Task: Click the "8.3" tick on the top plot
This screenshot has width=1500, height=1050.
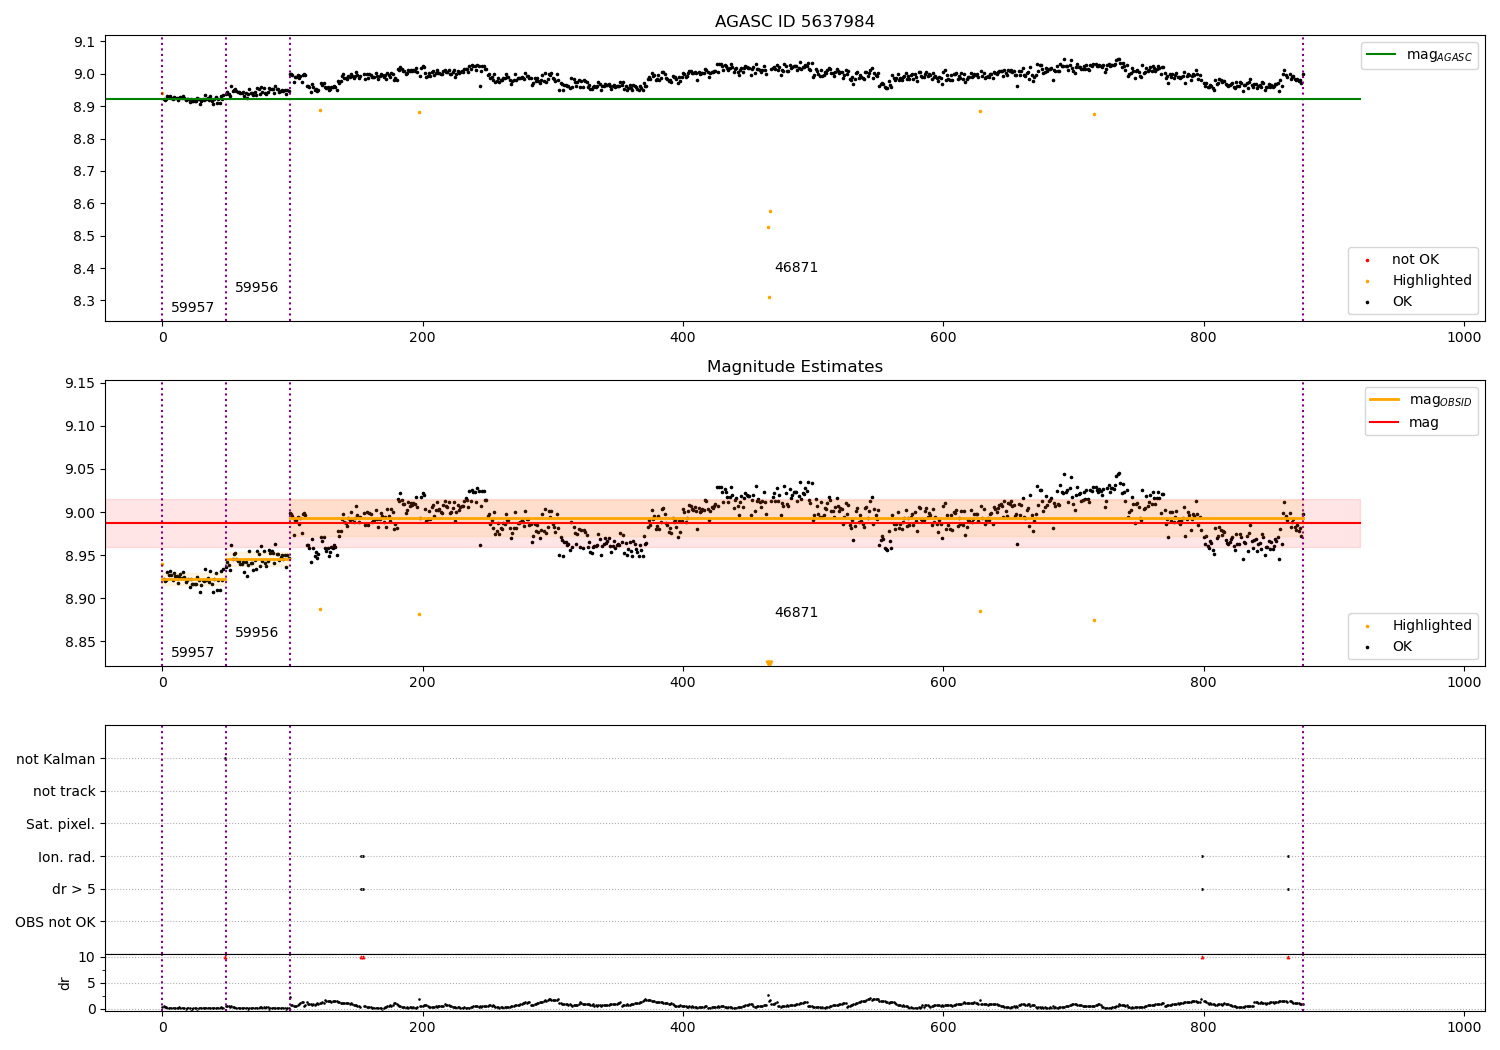Action: [85, 301]
